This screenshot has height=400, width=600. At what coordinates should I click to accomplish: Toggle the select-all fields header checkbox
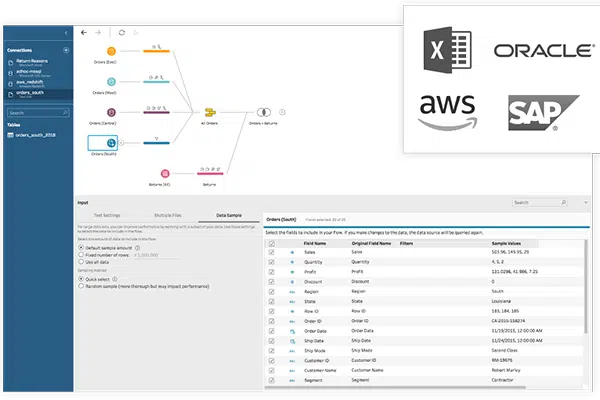pyautogui.click(x=272, y=243)
